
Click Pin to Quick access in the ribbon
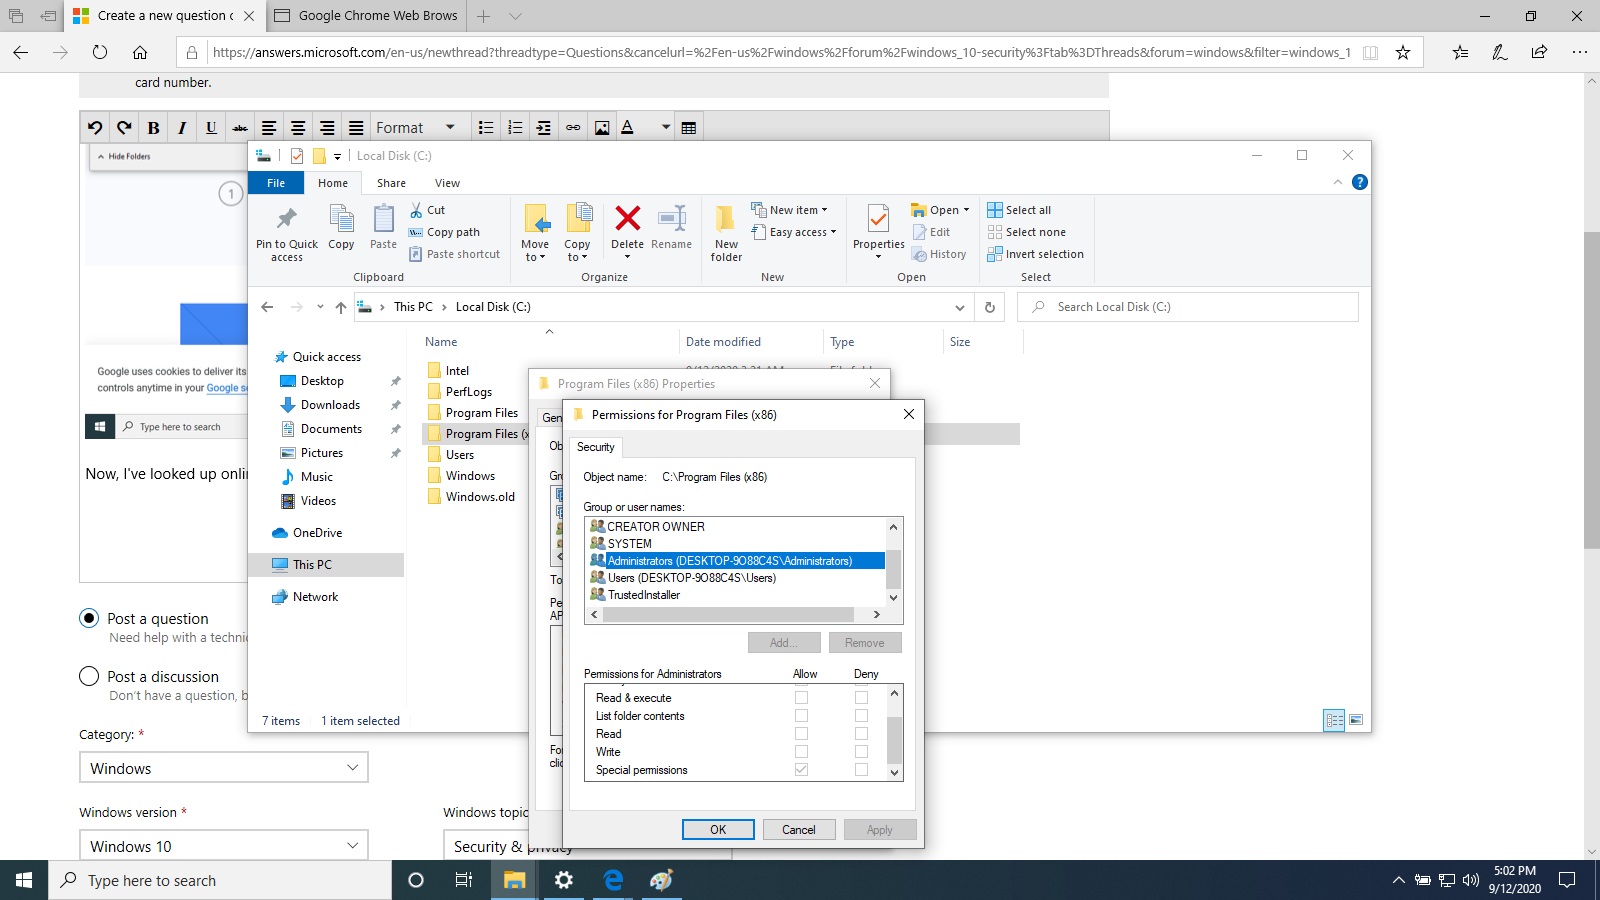pos(287,234)
